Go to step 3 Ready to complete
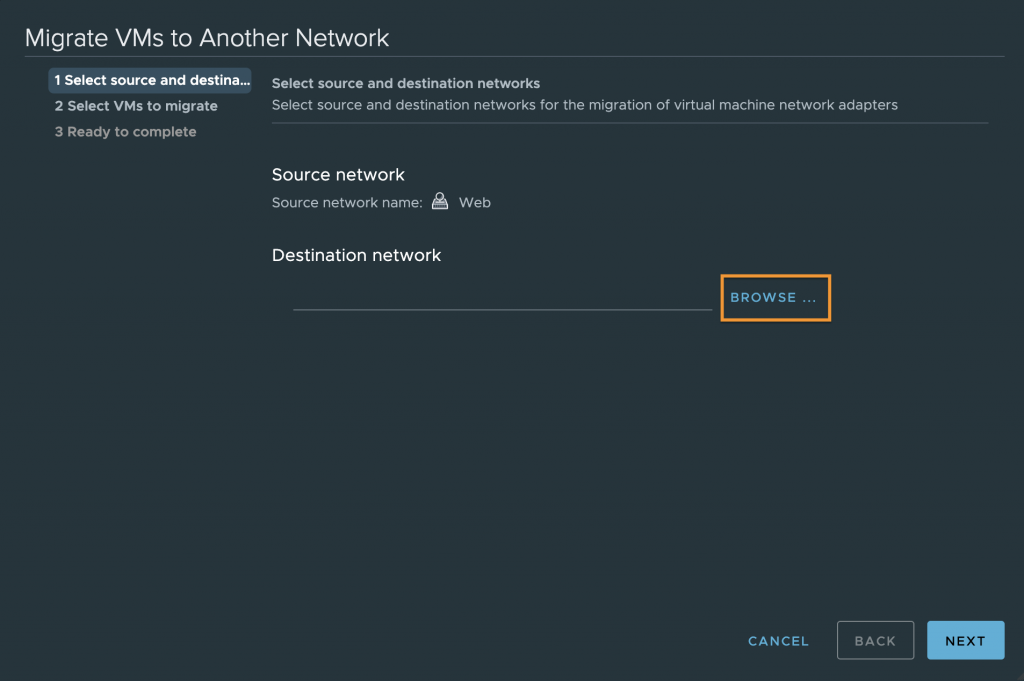1024x681 pixels. [125, 132]
